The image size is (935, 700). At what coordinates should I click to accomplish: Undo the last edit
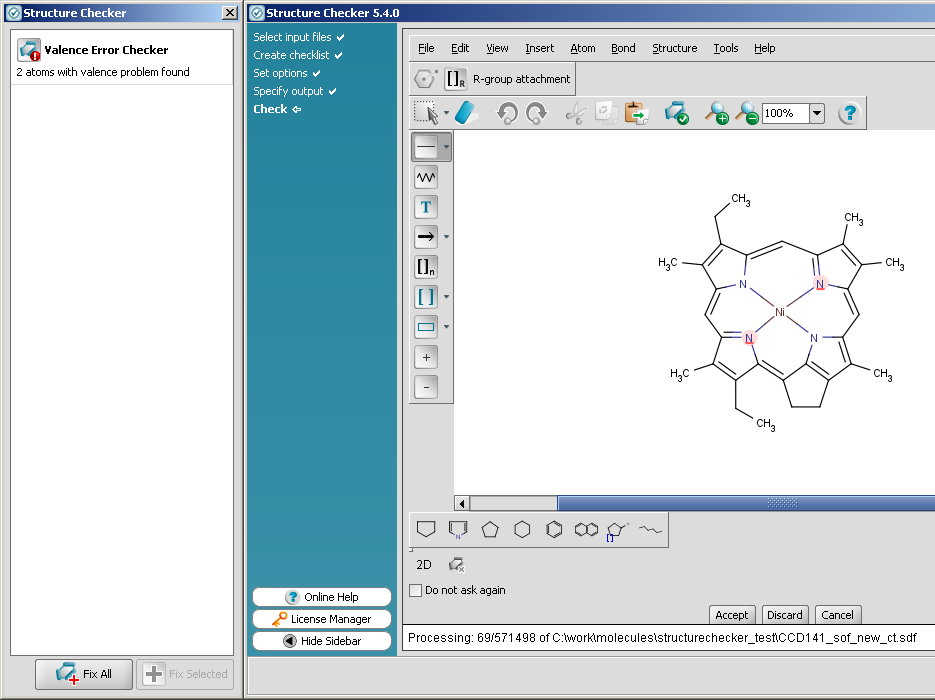507,113
